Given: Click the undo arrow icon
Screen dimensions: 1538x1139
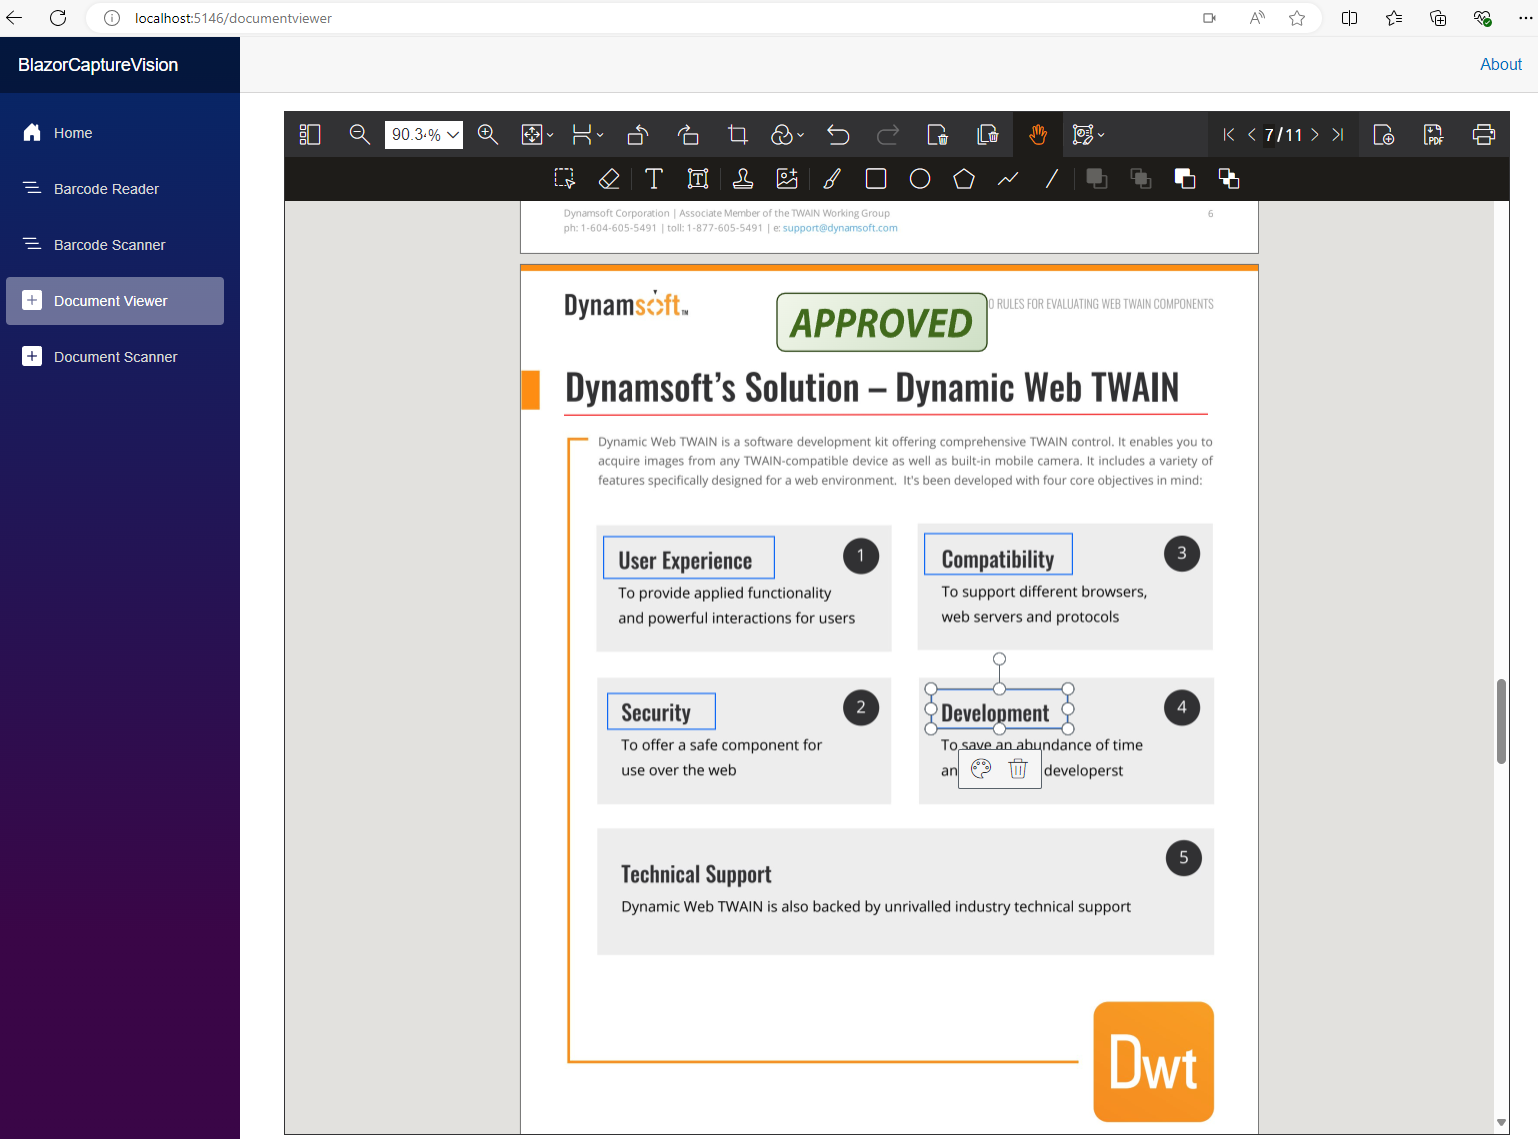Looking at the screenshot, I should click(x=838, y=135).
